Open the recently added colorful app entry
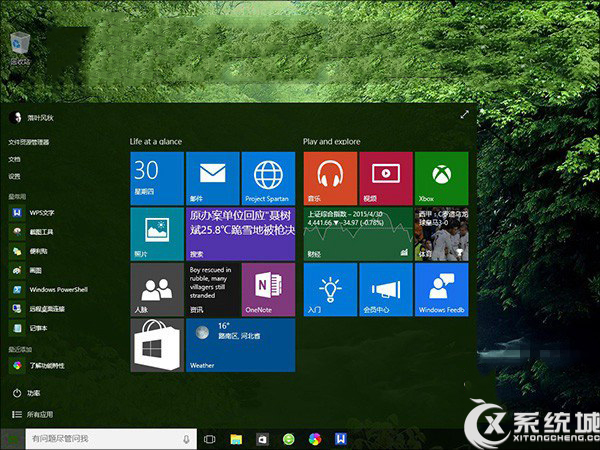600x450 pixels. 37,365
